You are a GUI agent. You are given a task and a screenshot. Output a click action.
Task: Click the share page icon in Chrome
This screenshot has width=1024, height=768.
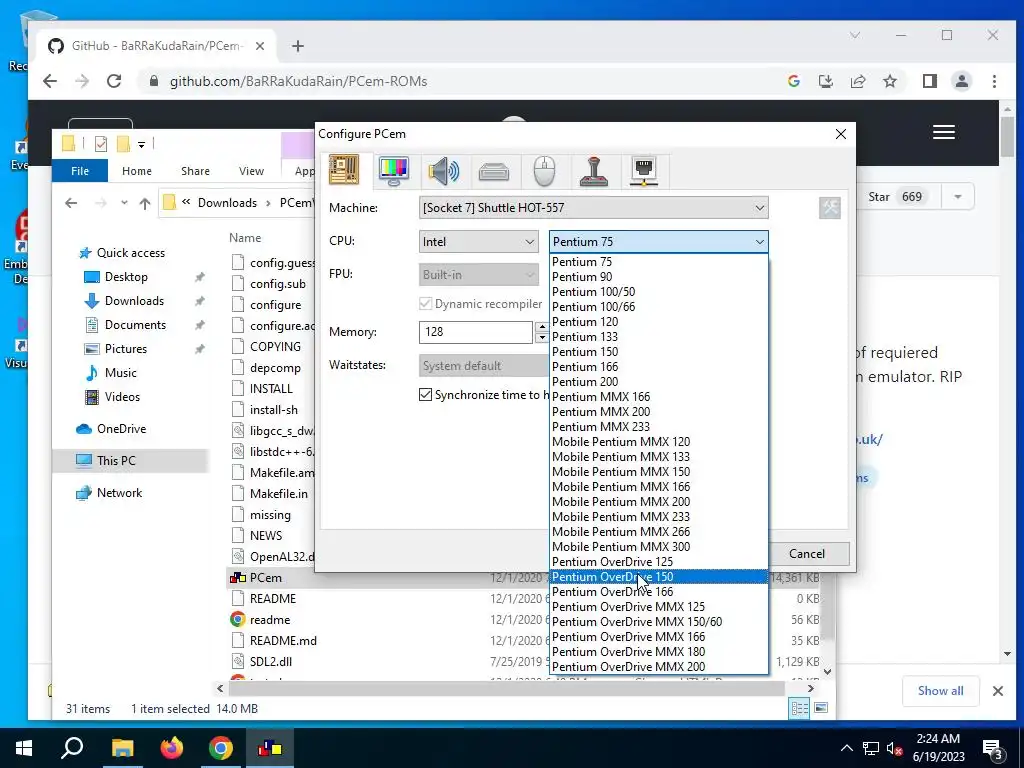point(857,81)
